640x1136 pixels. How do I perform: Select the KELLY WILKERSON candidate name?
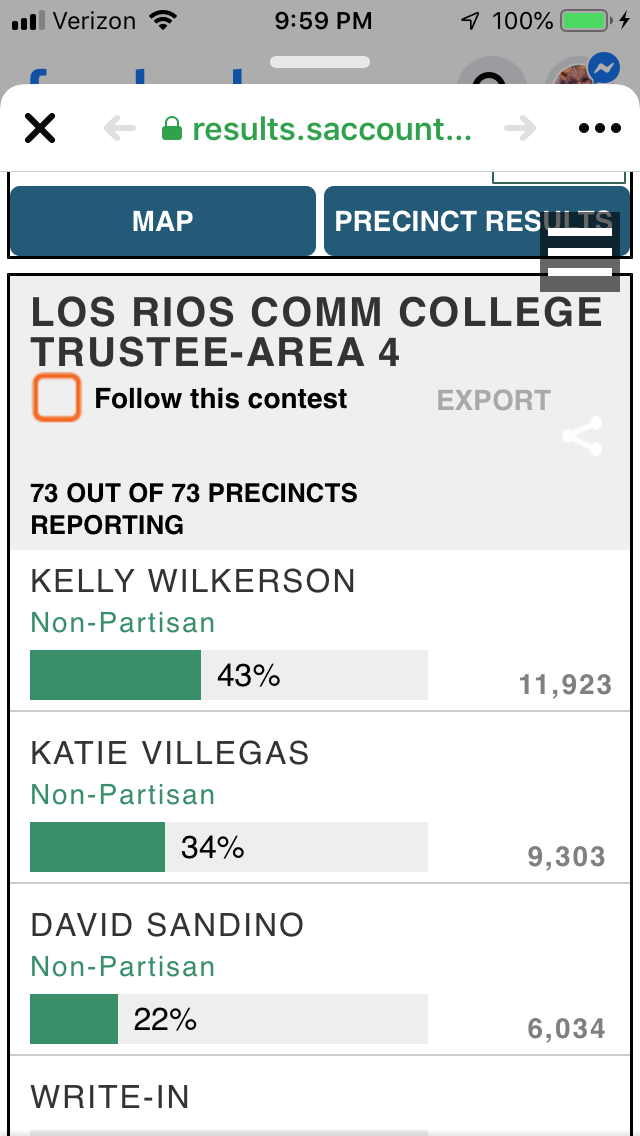pyautogui.click(x=193, y=581)
